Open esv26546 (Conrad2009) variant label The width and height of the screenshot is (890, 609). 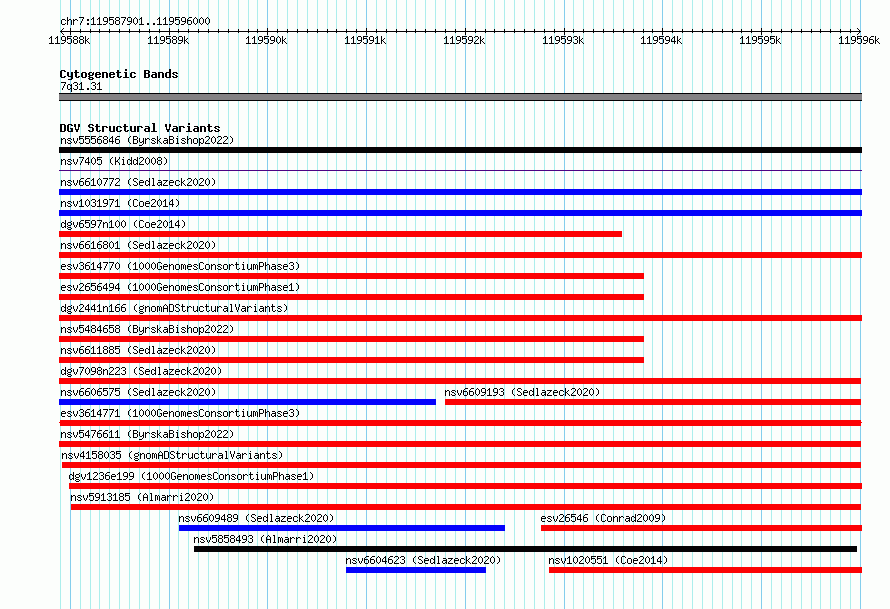tap(603, 518)
